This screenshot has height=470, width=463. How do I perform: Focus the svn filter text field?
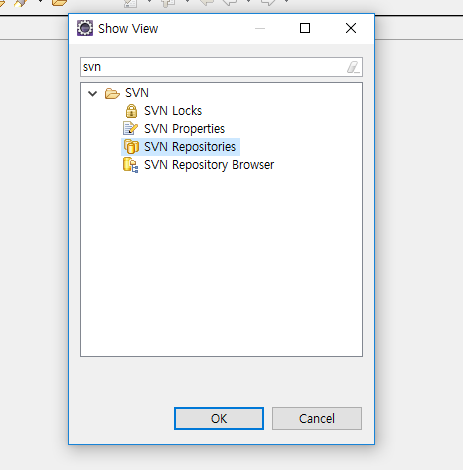pos(221,67)
